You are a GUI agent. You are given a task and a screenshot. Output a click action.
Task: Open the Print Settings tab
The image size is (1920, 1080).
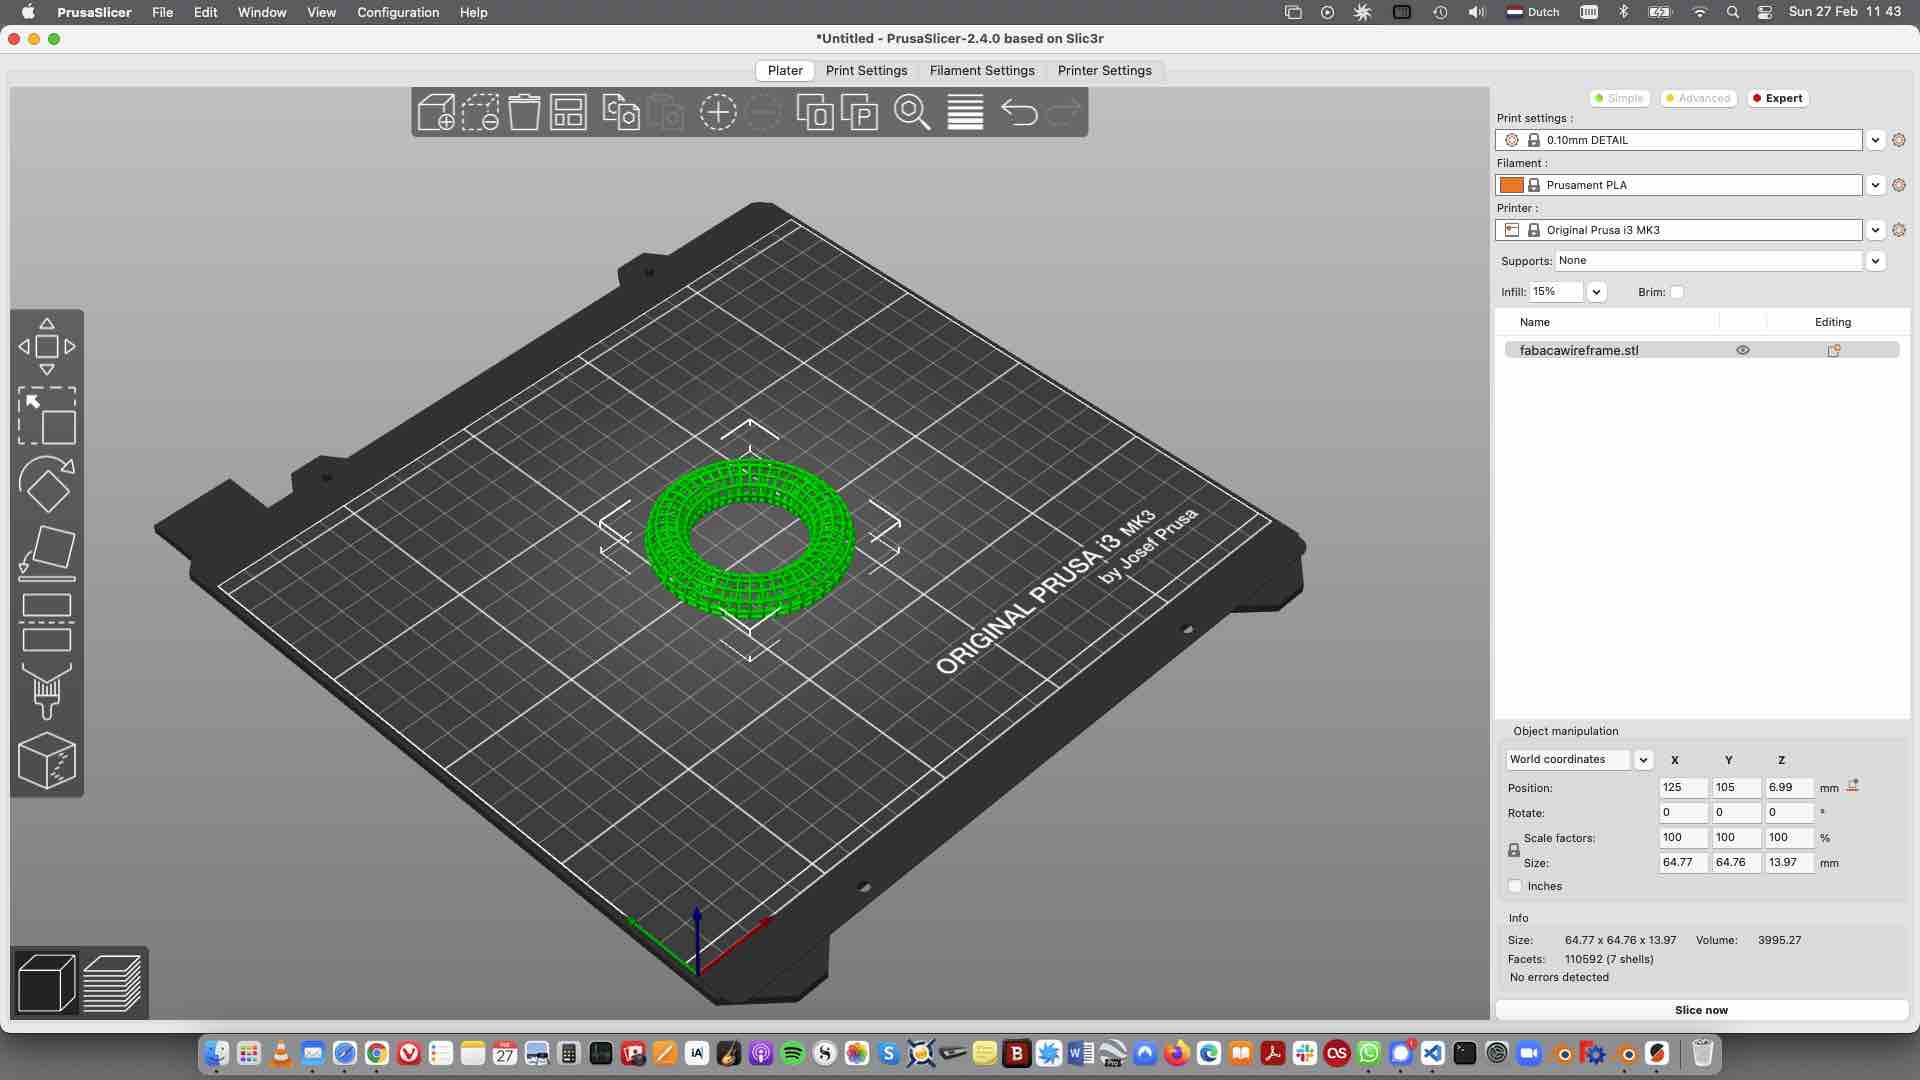point(865,70)
